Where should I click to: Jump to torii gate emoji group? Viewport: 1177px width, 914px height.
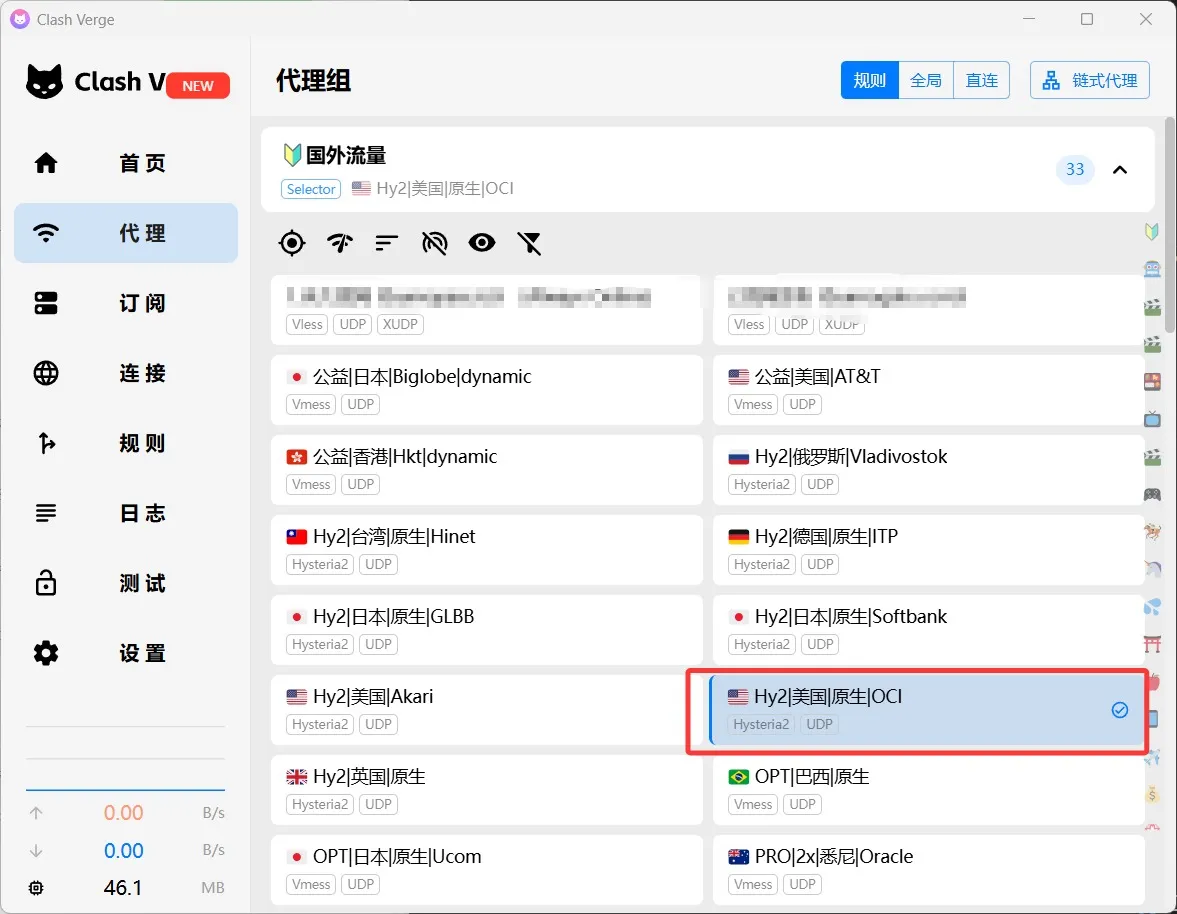coord(1152,644)
